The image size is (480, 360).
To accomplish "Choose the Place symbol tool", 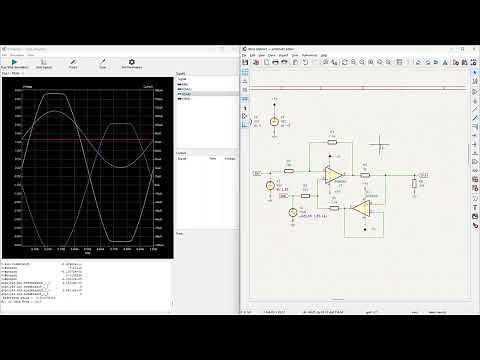I will [475, 91].
